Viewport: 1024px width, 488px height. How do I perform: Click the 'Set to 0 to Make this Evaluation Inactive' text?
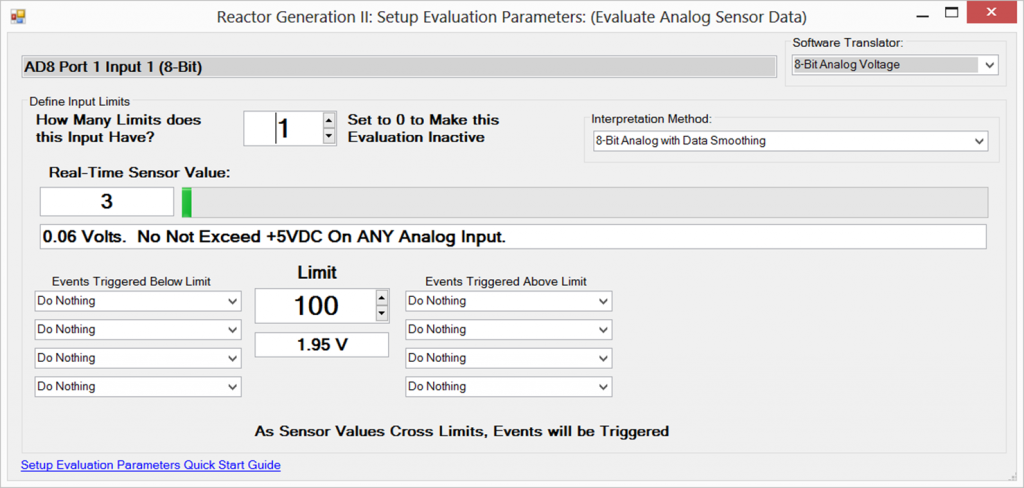coord(423,129)
